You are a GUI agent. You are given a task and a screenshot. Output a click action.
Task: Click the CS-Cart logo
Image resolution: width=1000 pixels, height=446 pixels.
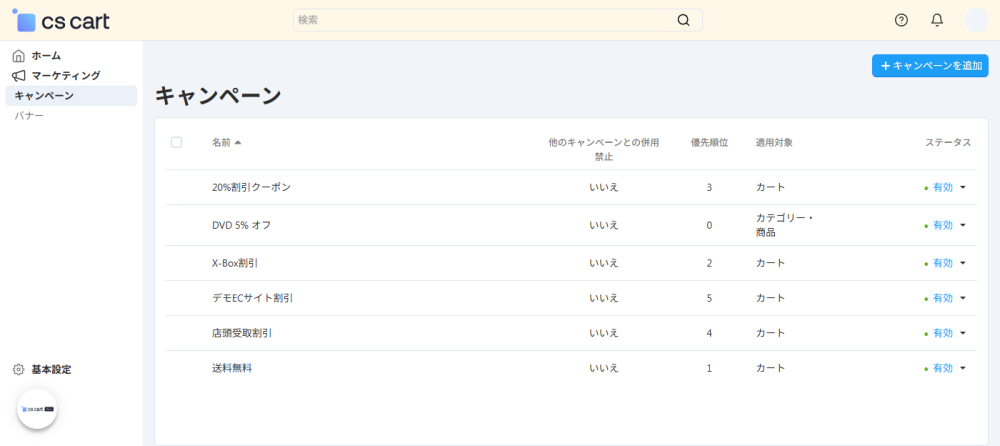click(61, 21)
